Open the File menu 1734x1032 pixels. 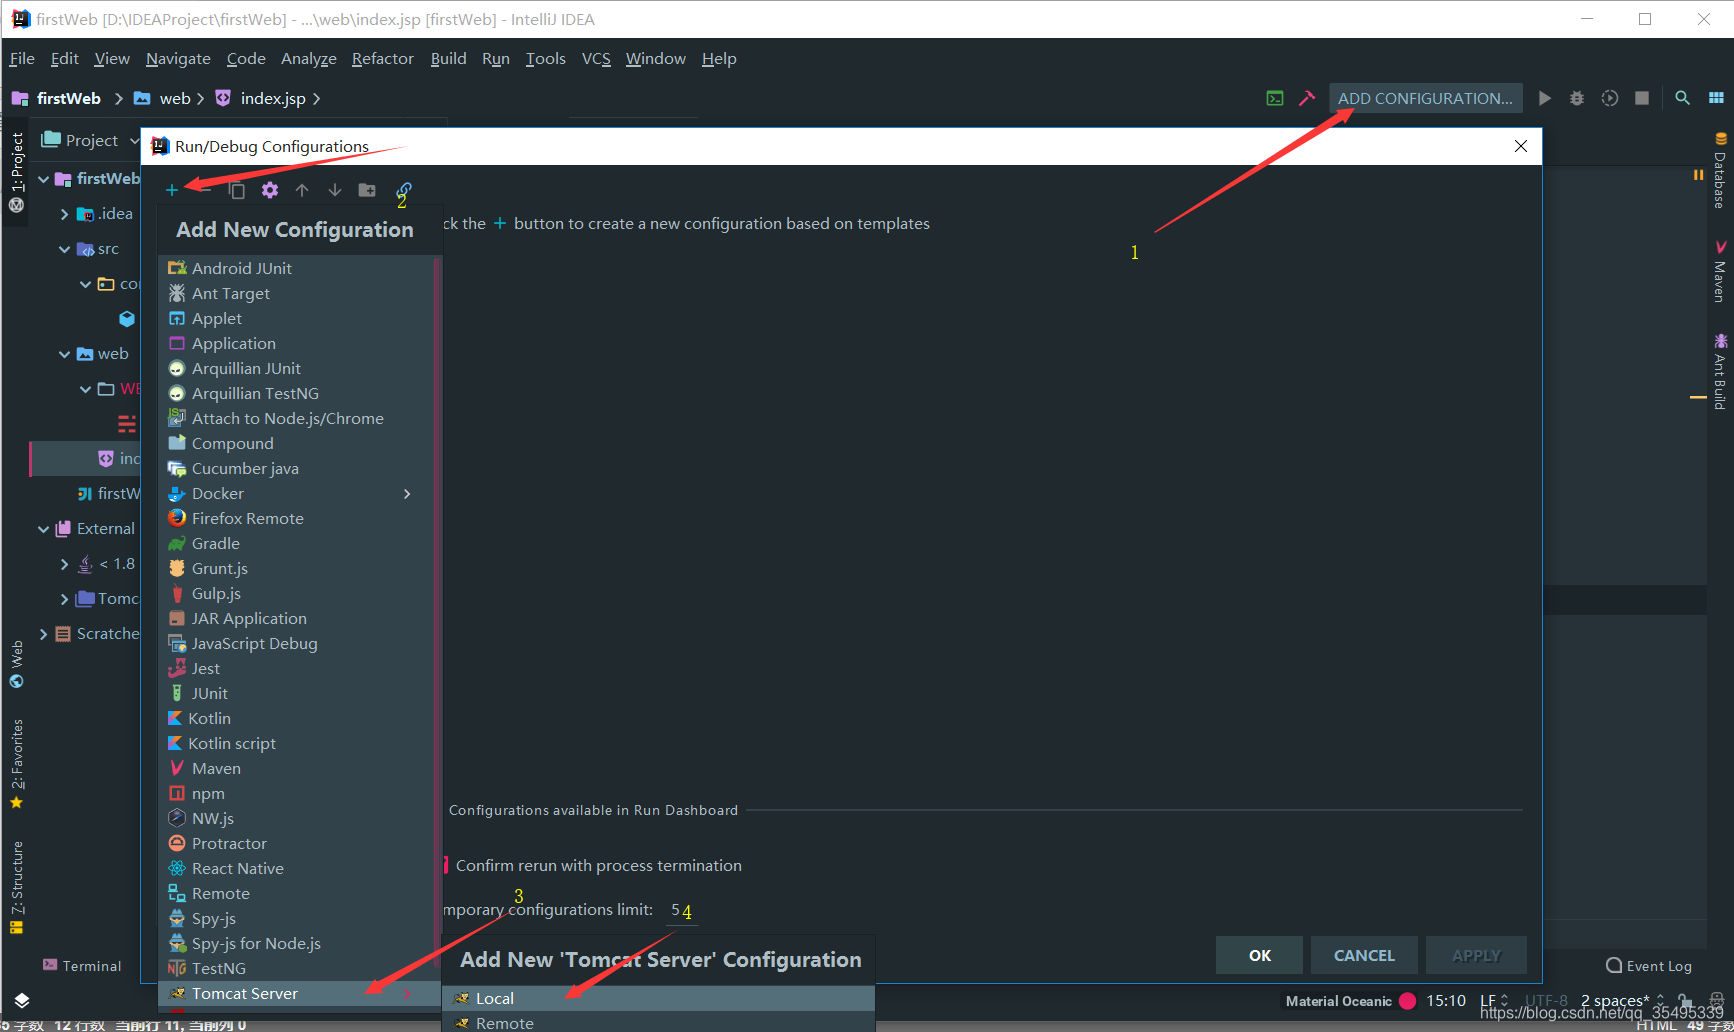click(x=22, y=58)
